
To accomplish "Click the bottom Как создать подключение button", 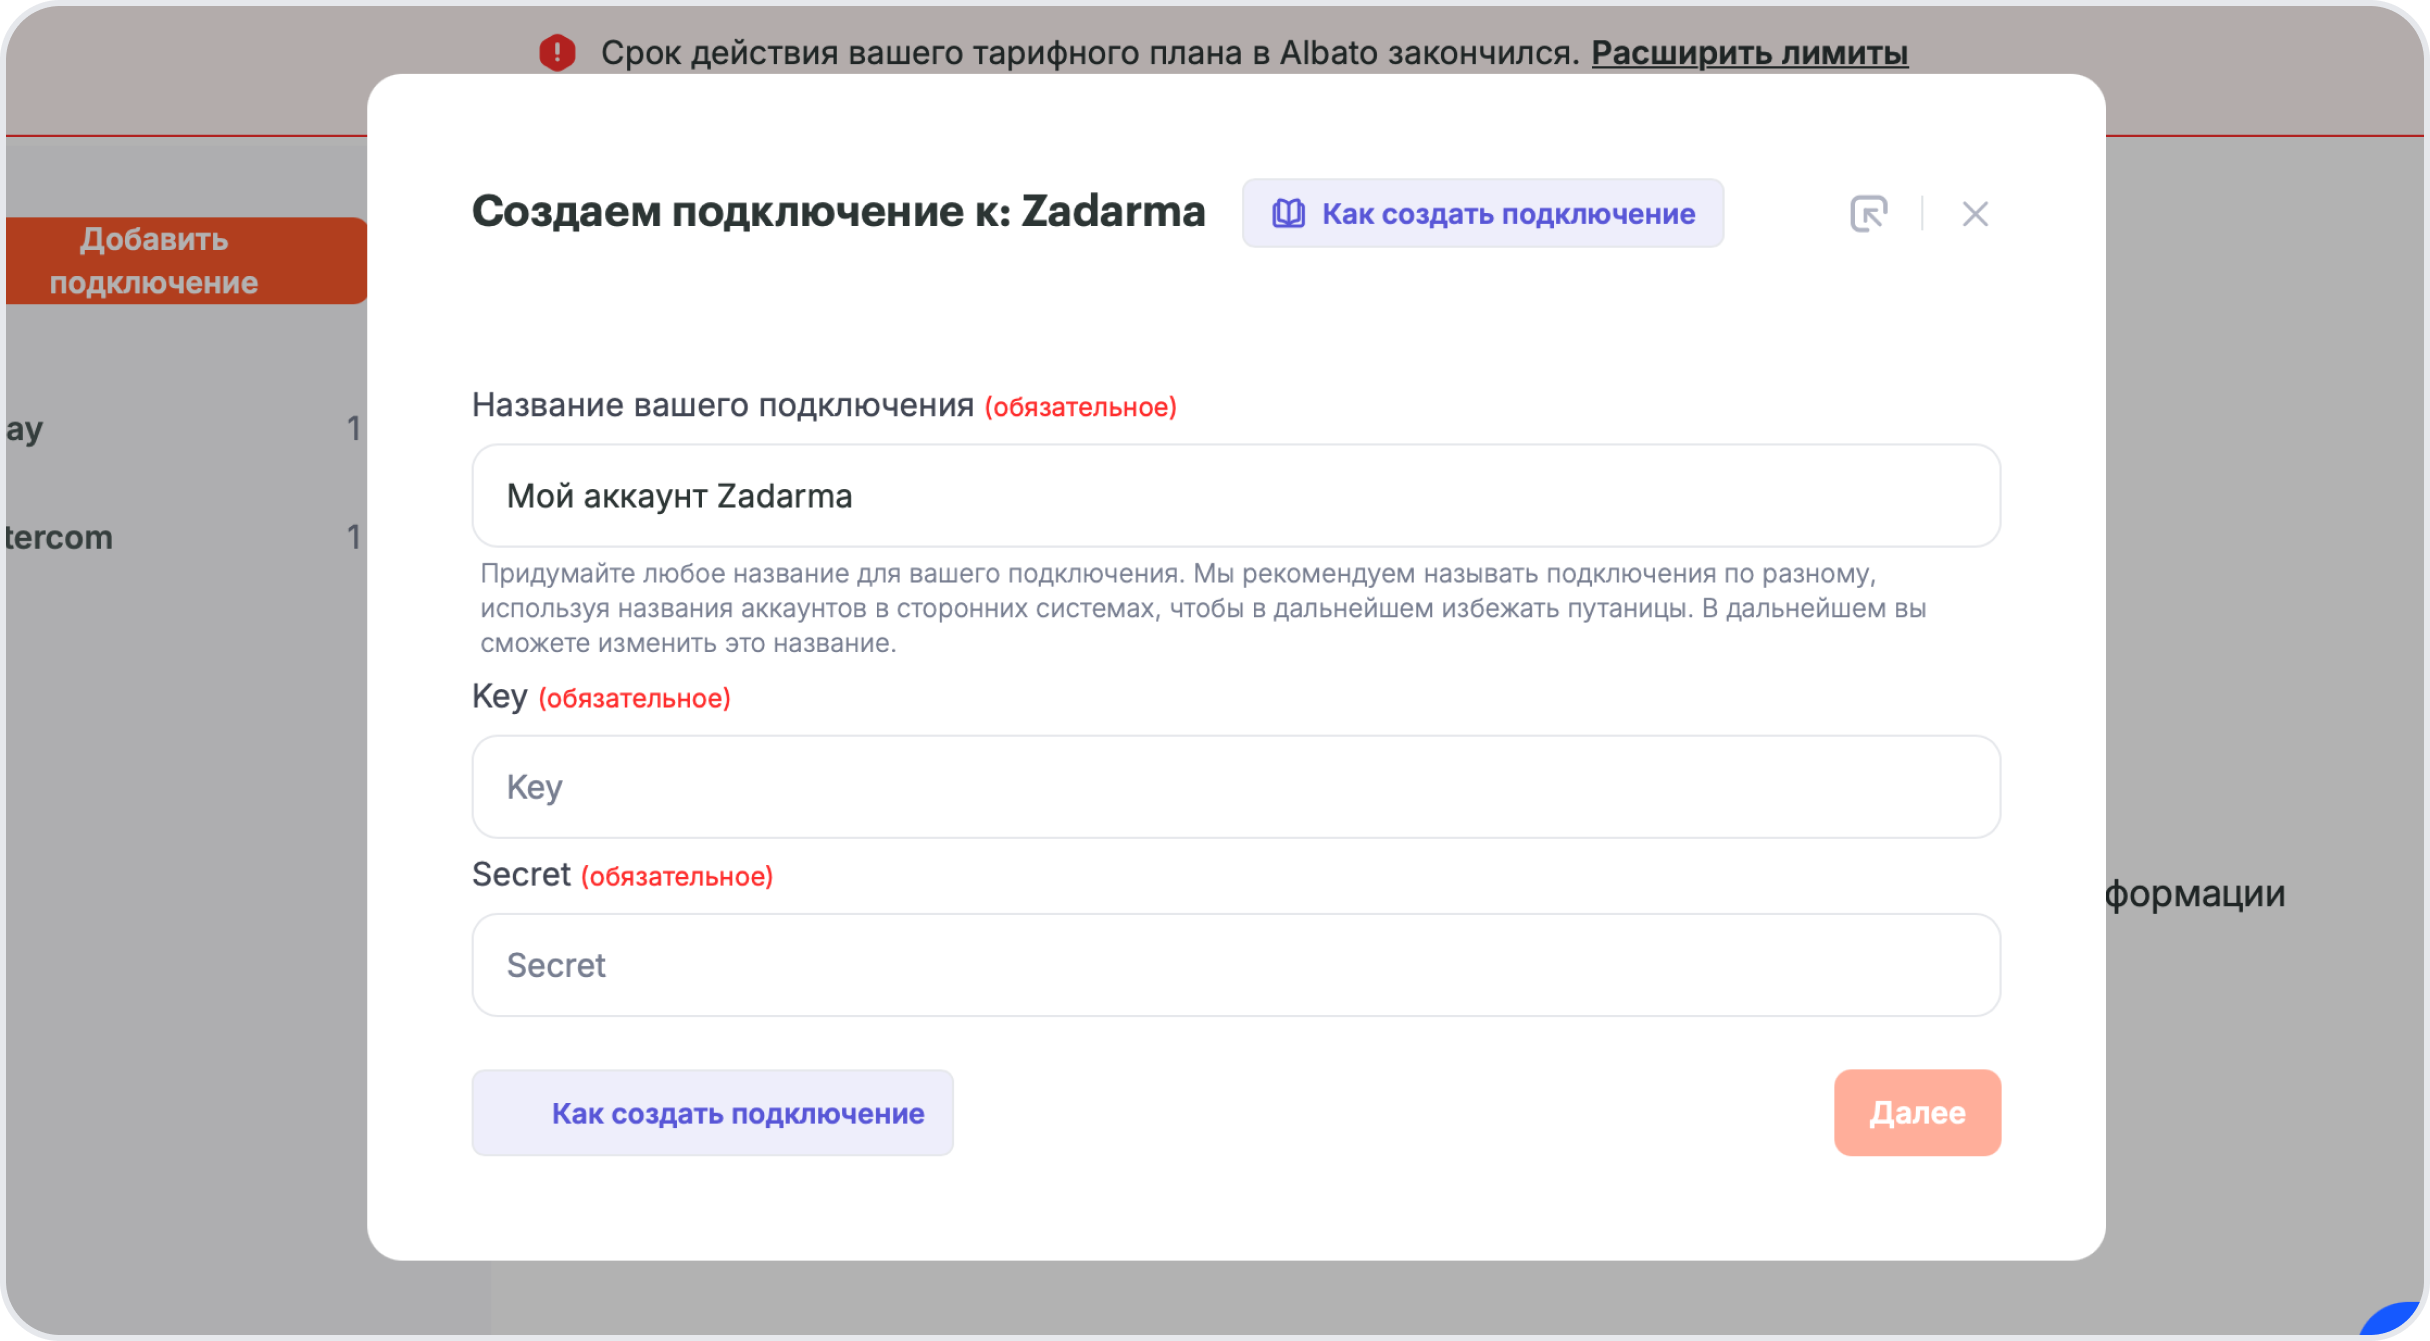I will (x=712, y=1113).
